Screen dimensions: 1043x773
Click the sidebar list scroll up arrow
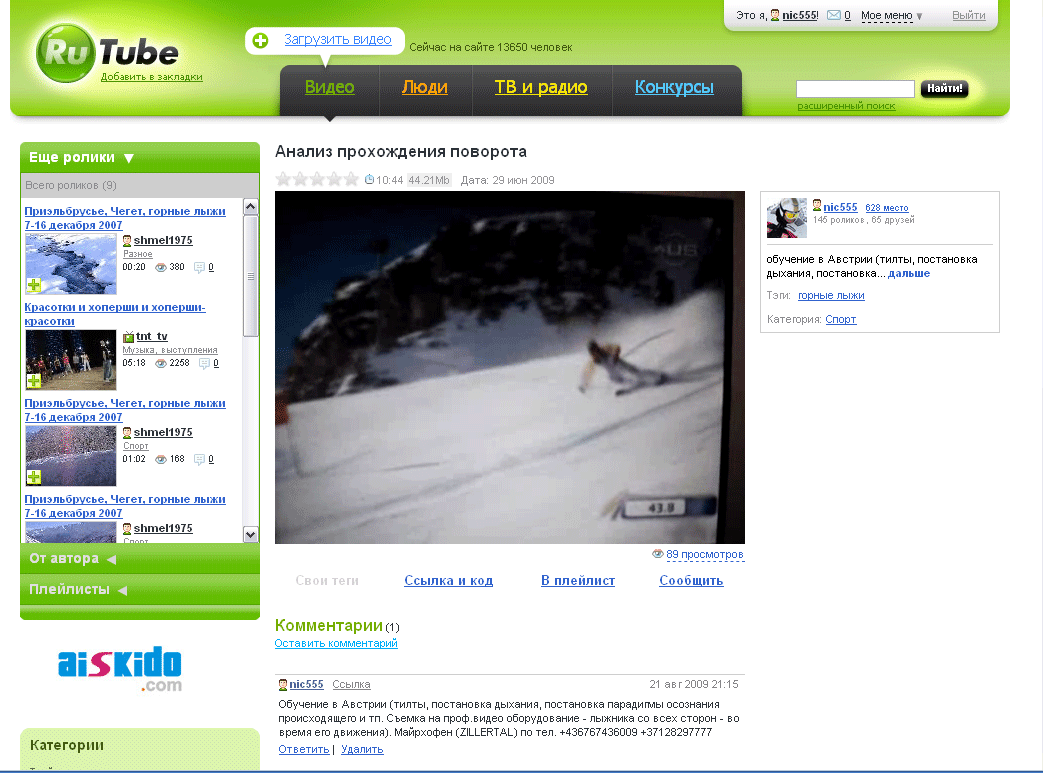(251, 206)
